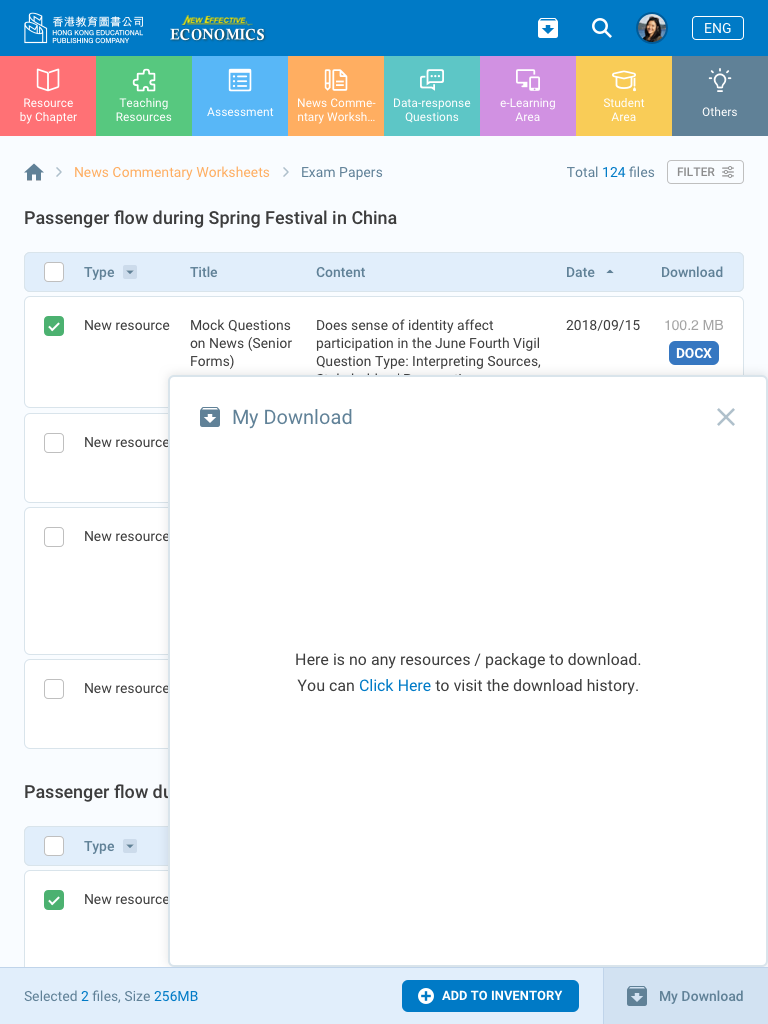Switch to the Assessment tab
The image size is (768, 1024).
(x=240, y=96)
